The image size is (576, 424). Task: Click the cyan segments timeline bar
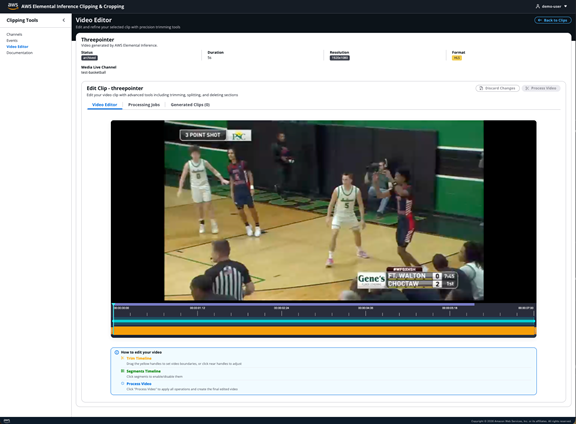[x=324, y=321]
